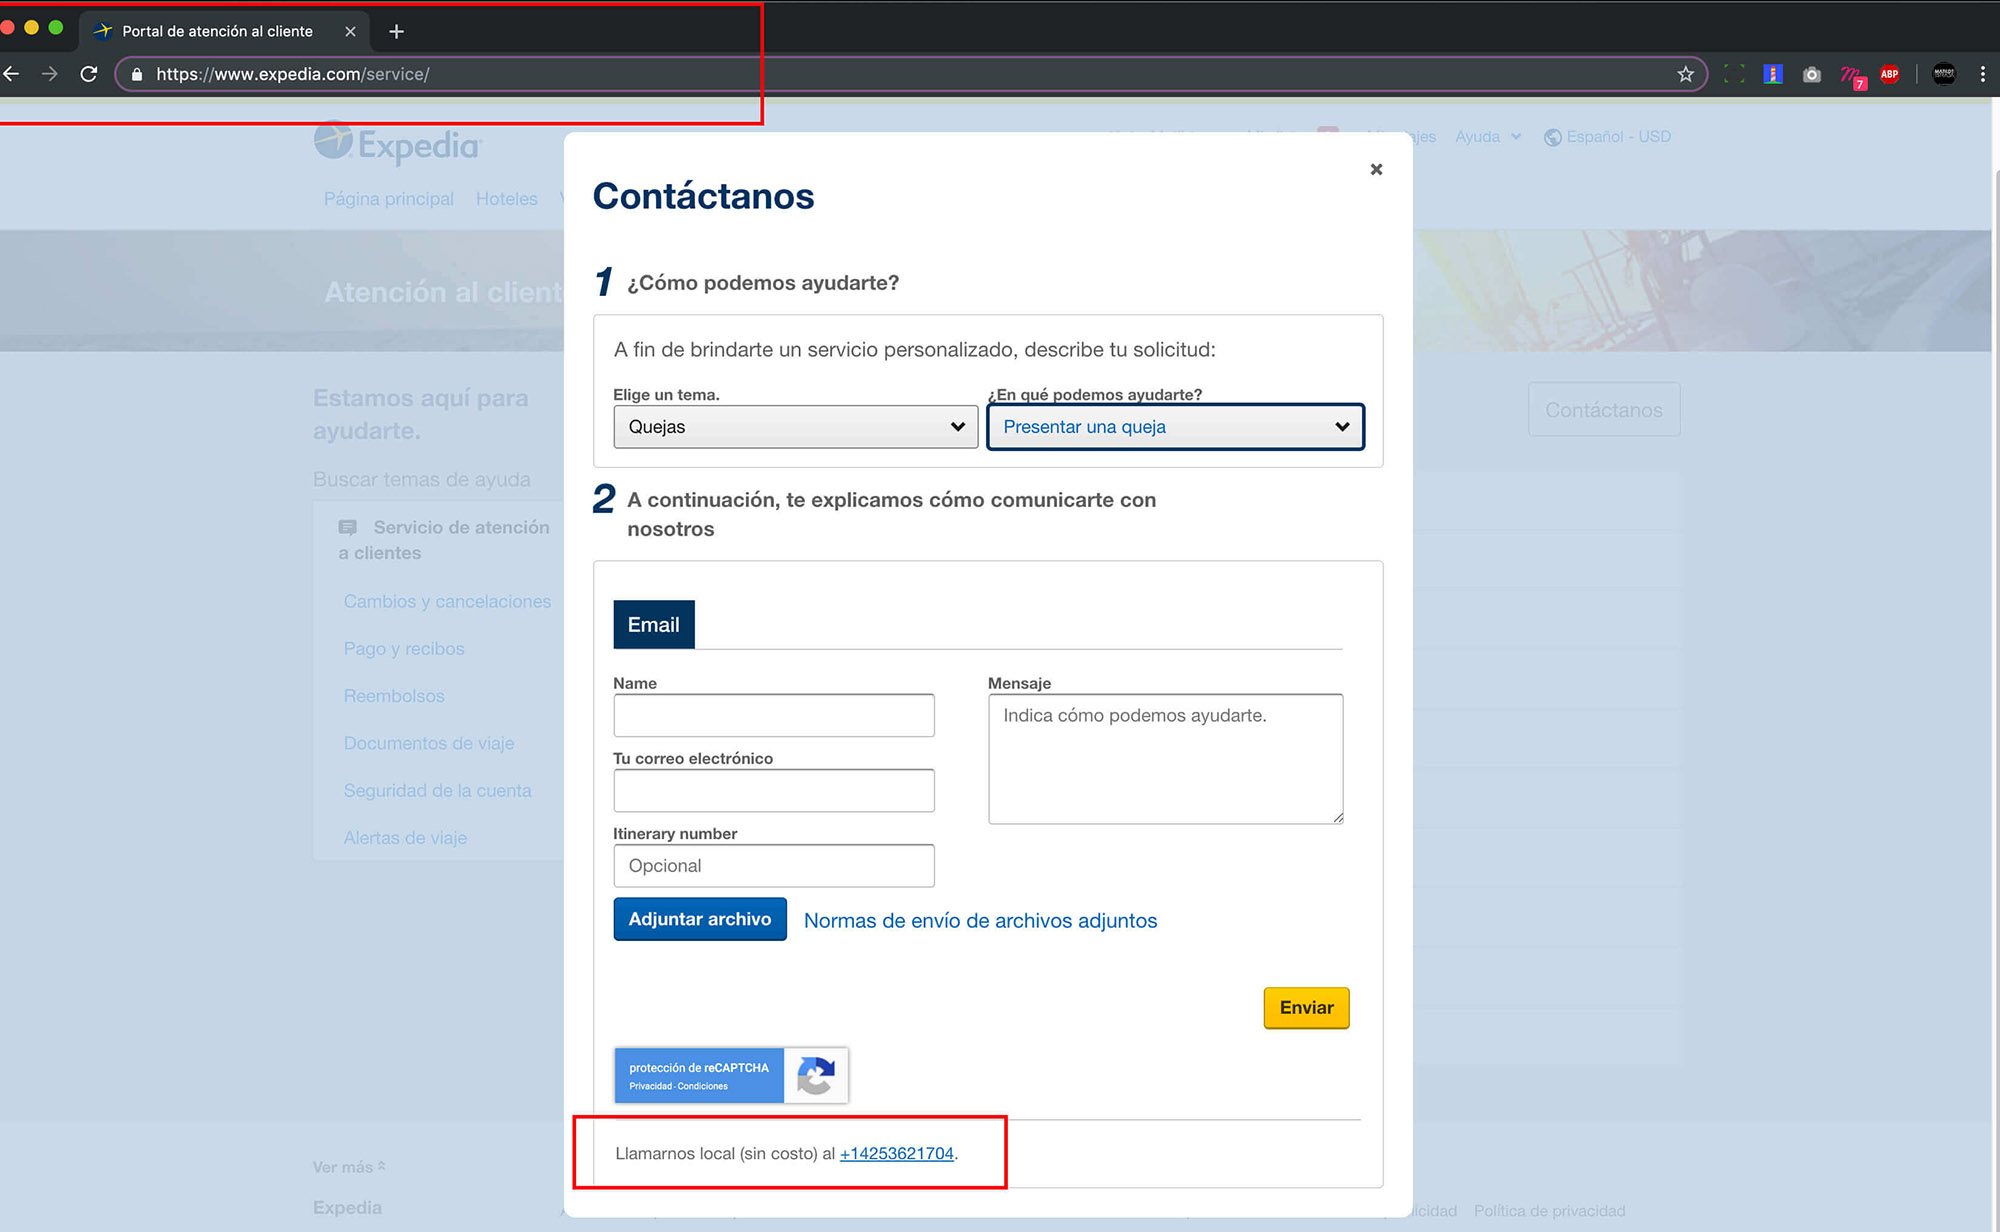Open a new browser tab
This screenshot has width=2000, height=1232.
pos(396,31)
